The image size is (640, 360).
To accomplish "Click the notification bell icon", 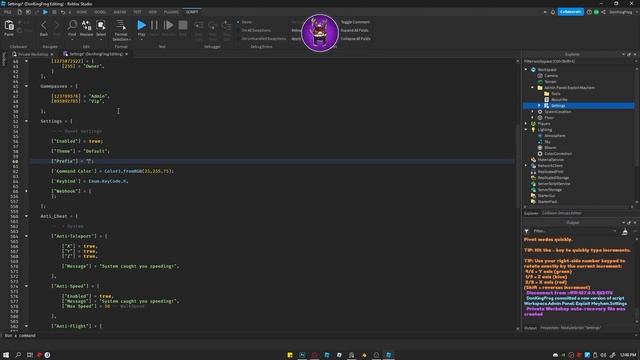I will coord(553,12).
